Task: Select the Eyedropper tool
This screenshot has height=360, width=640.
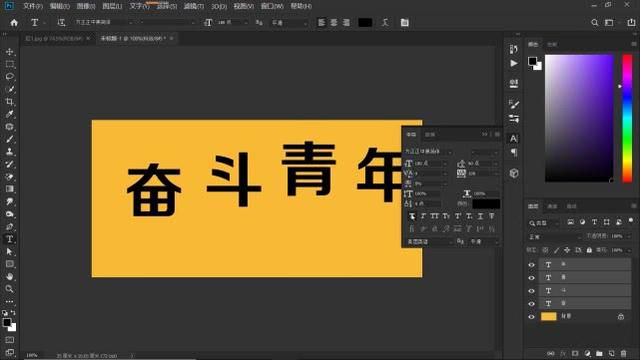Action: point(10,114)
